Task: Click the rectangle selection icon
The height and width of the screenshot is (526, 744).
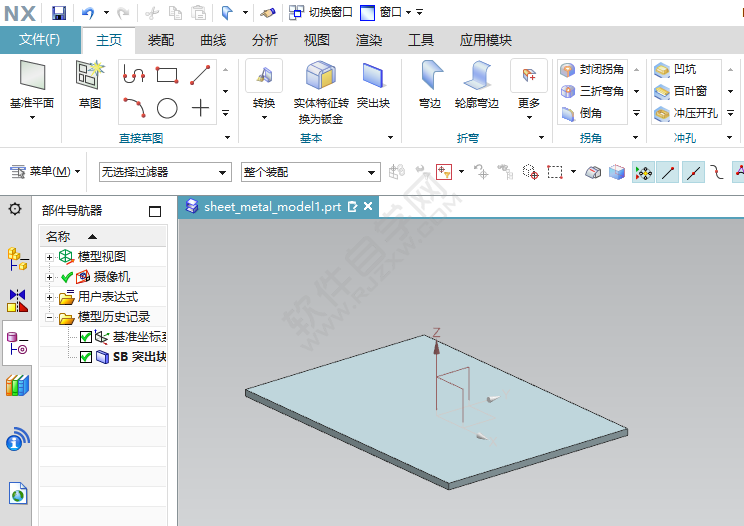Action: (x=555, y=172)
